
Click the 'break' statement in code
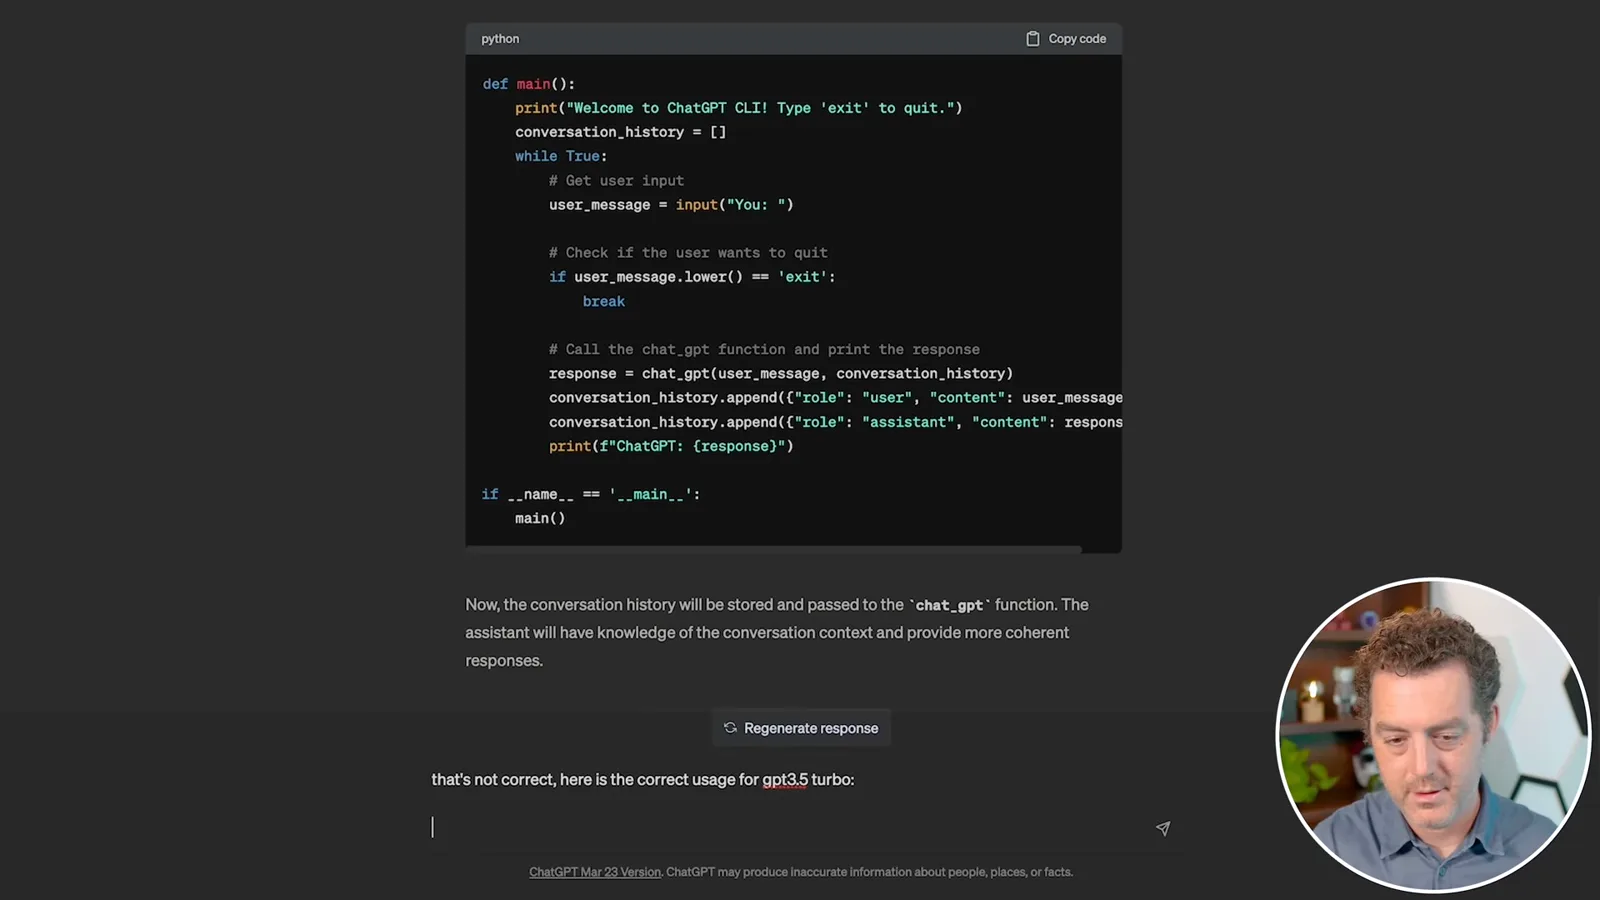[x=604, y=301]
